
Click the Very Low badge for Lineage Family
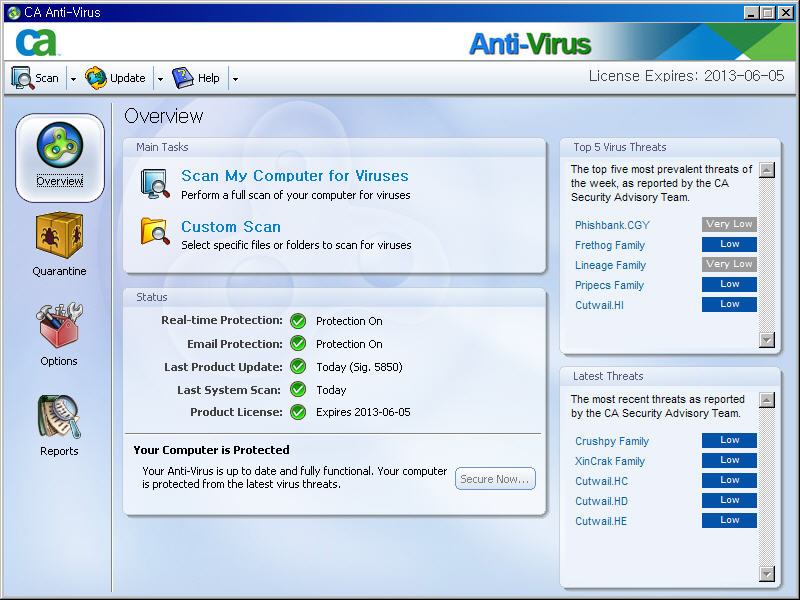(729, 264)
